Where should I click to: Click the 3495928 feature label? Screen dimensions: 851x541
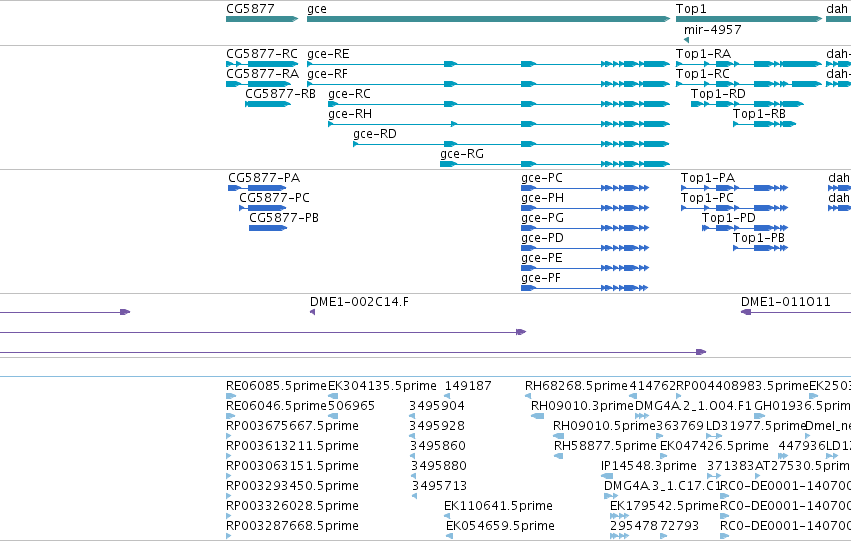click(x=436, y=426)
